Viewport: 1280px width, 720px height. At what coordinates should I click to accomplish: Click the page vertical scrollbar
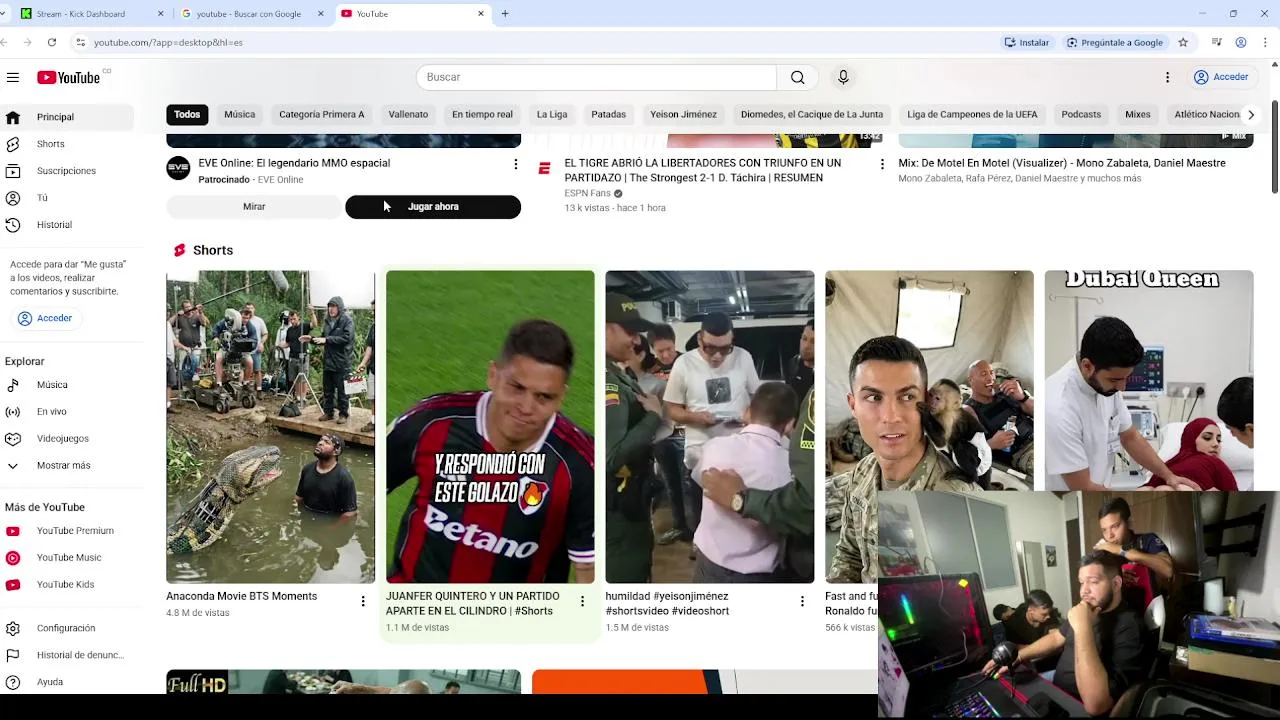1274,147
